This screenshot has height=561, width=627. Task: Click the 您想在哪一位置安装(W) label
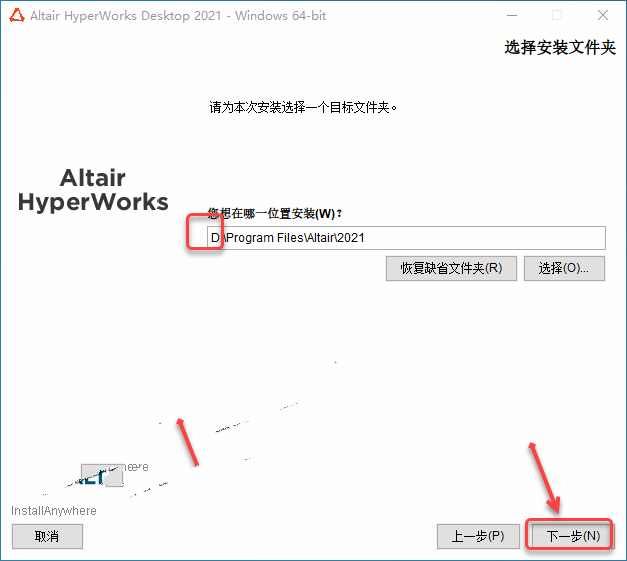click(275, 214)
